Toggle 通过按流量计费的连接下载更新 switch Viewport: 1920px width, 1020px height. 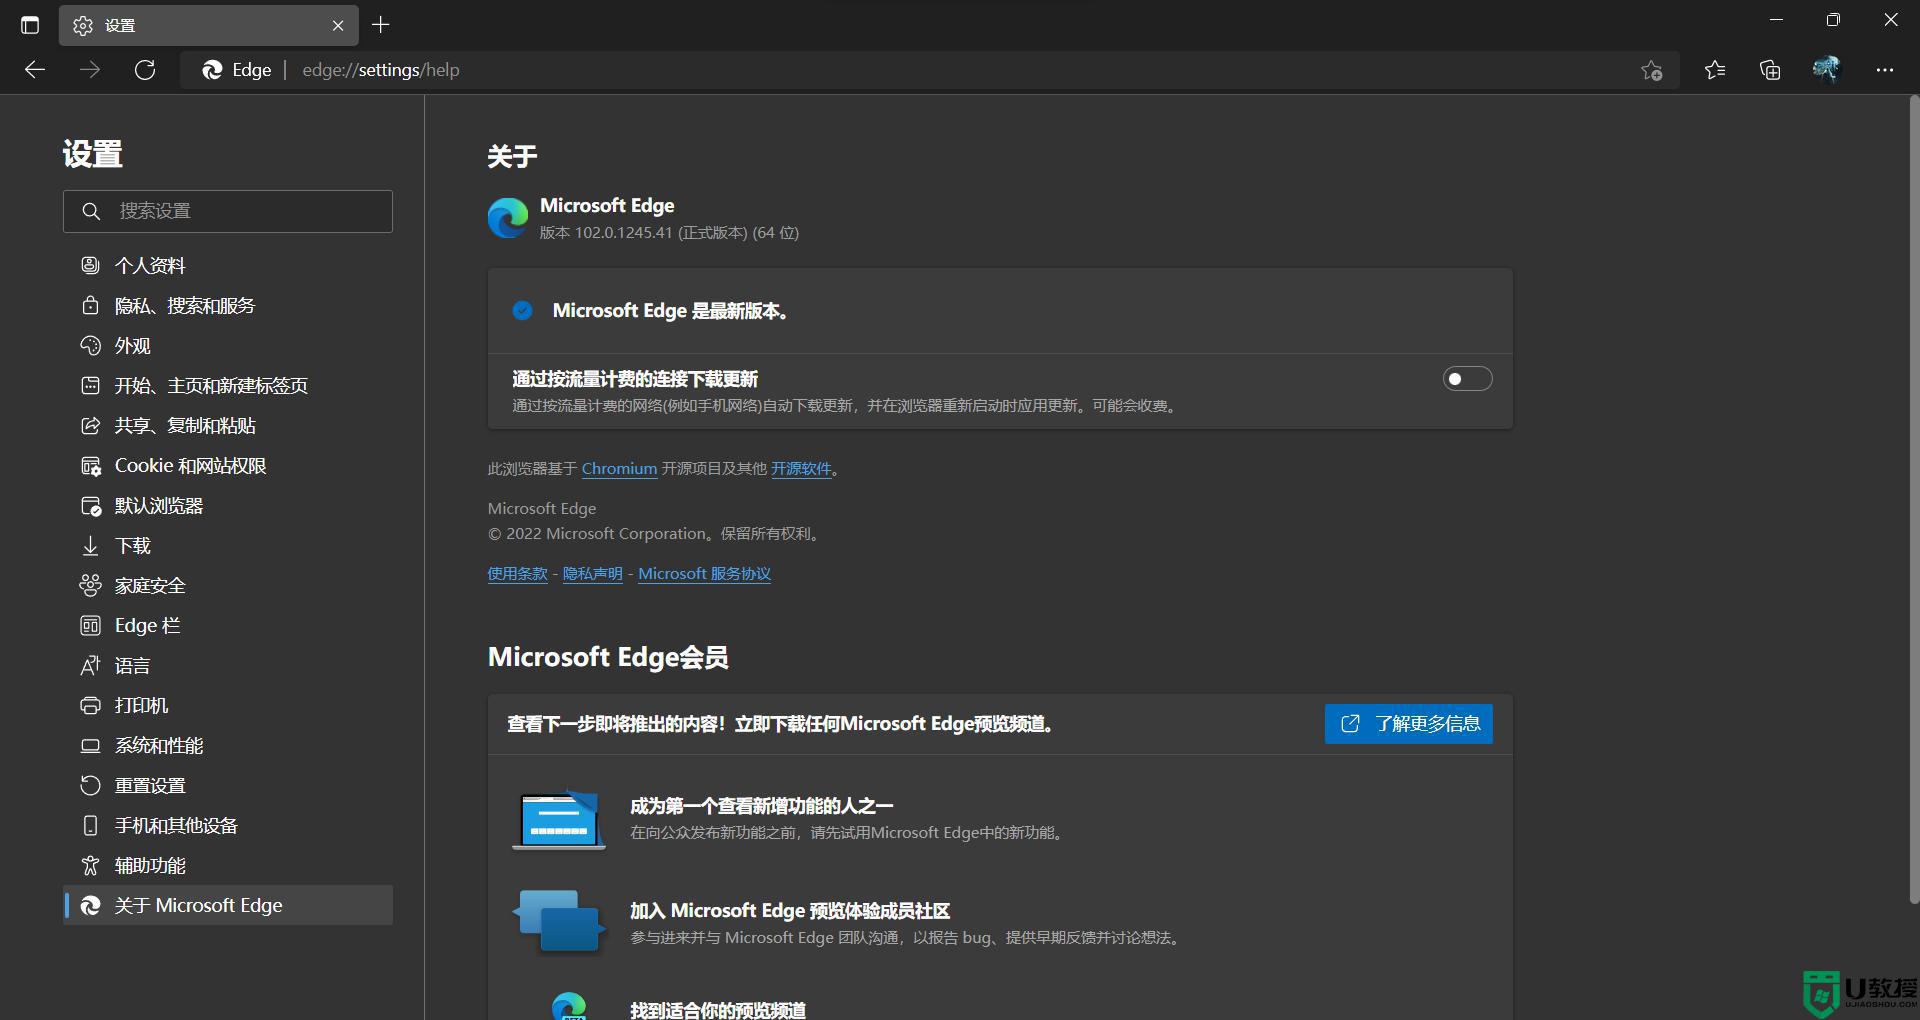[x=1467, y=379]
